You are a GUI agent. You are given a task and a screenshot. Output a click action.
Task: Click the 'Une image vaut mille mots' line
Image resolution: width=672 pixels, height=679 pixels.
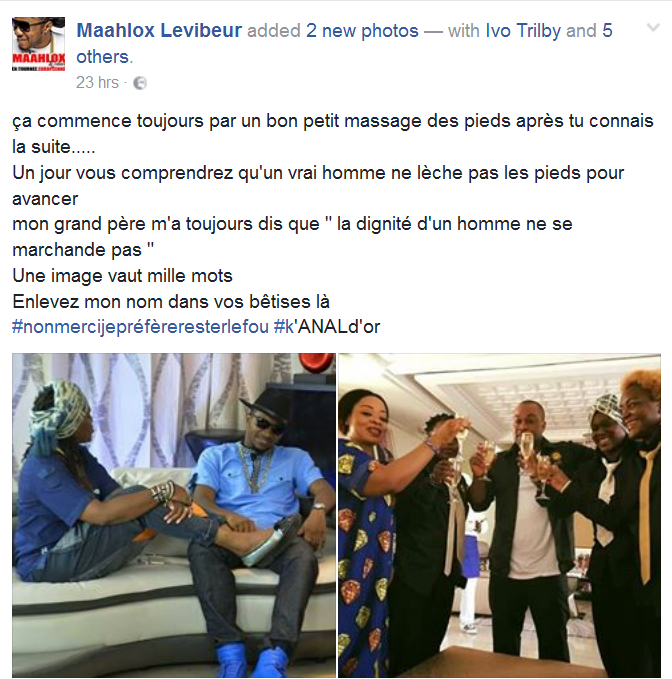click(x=123, y=276)
